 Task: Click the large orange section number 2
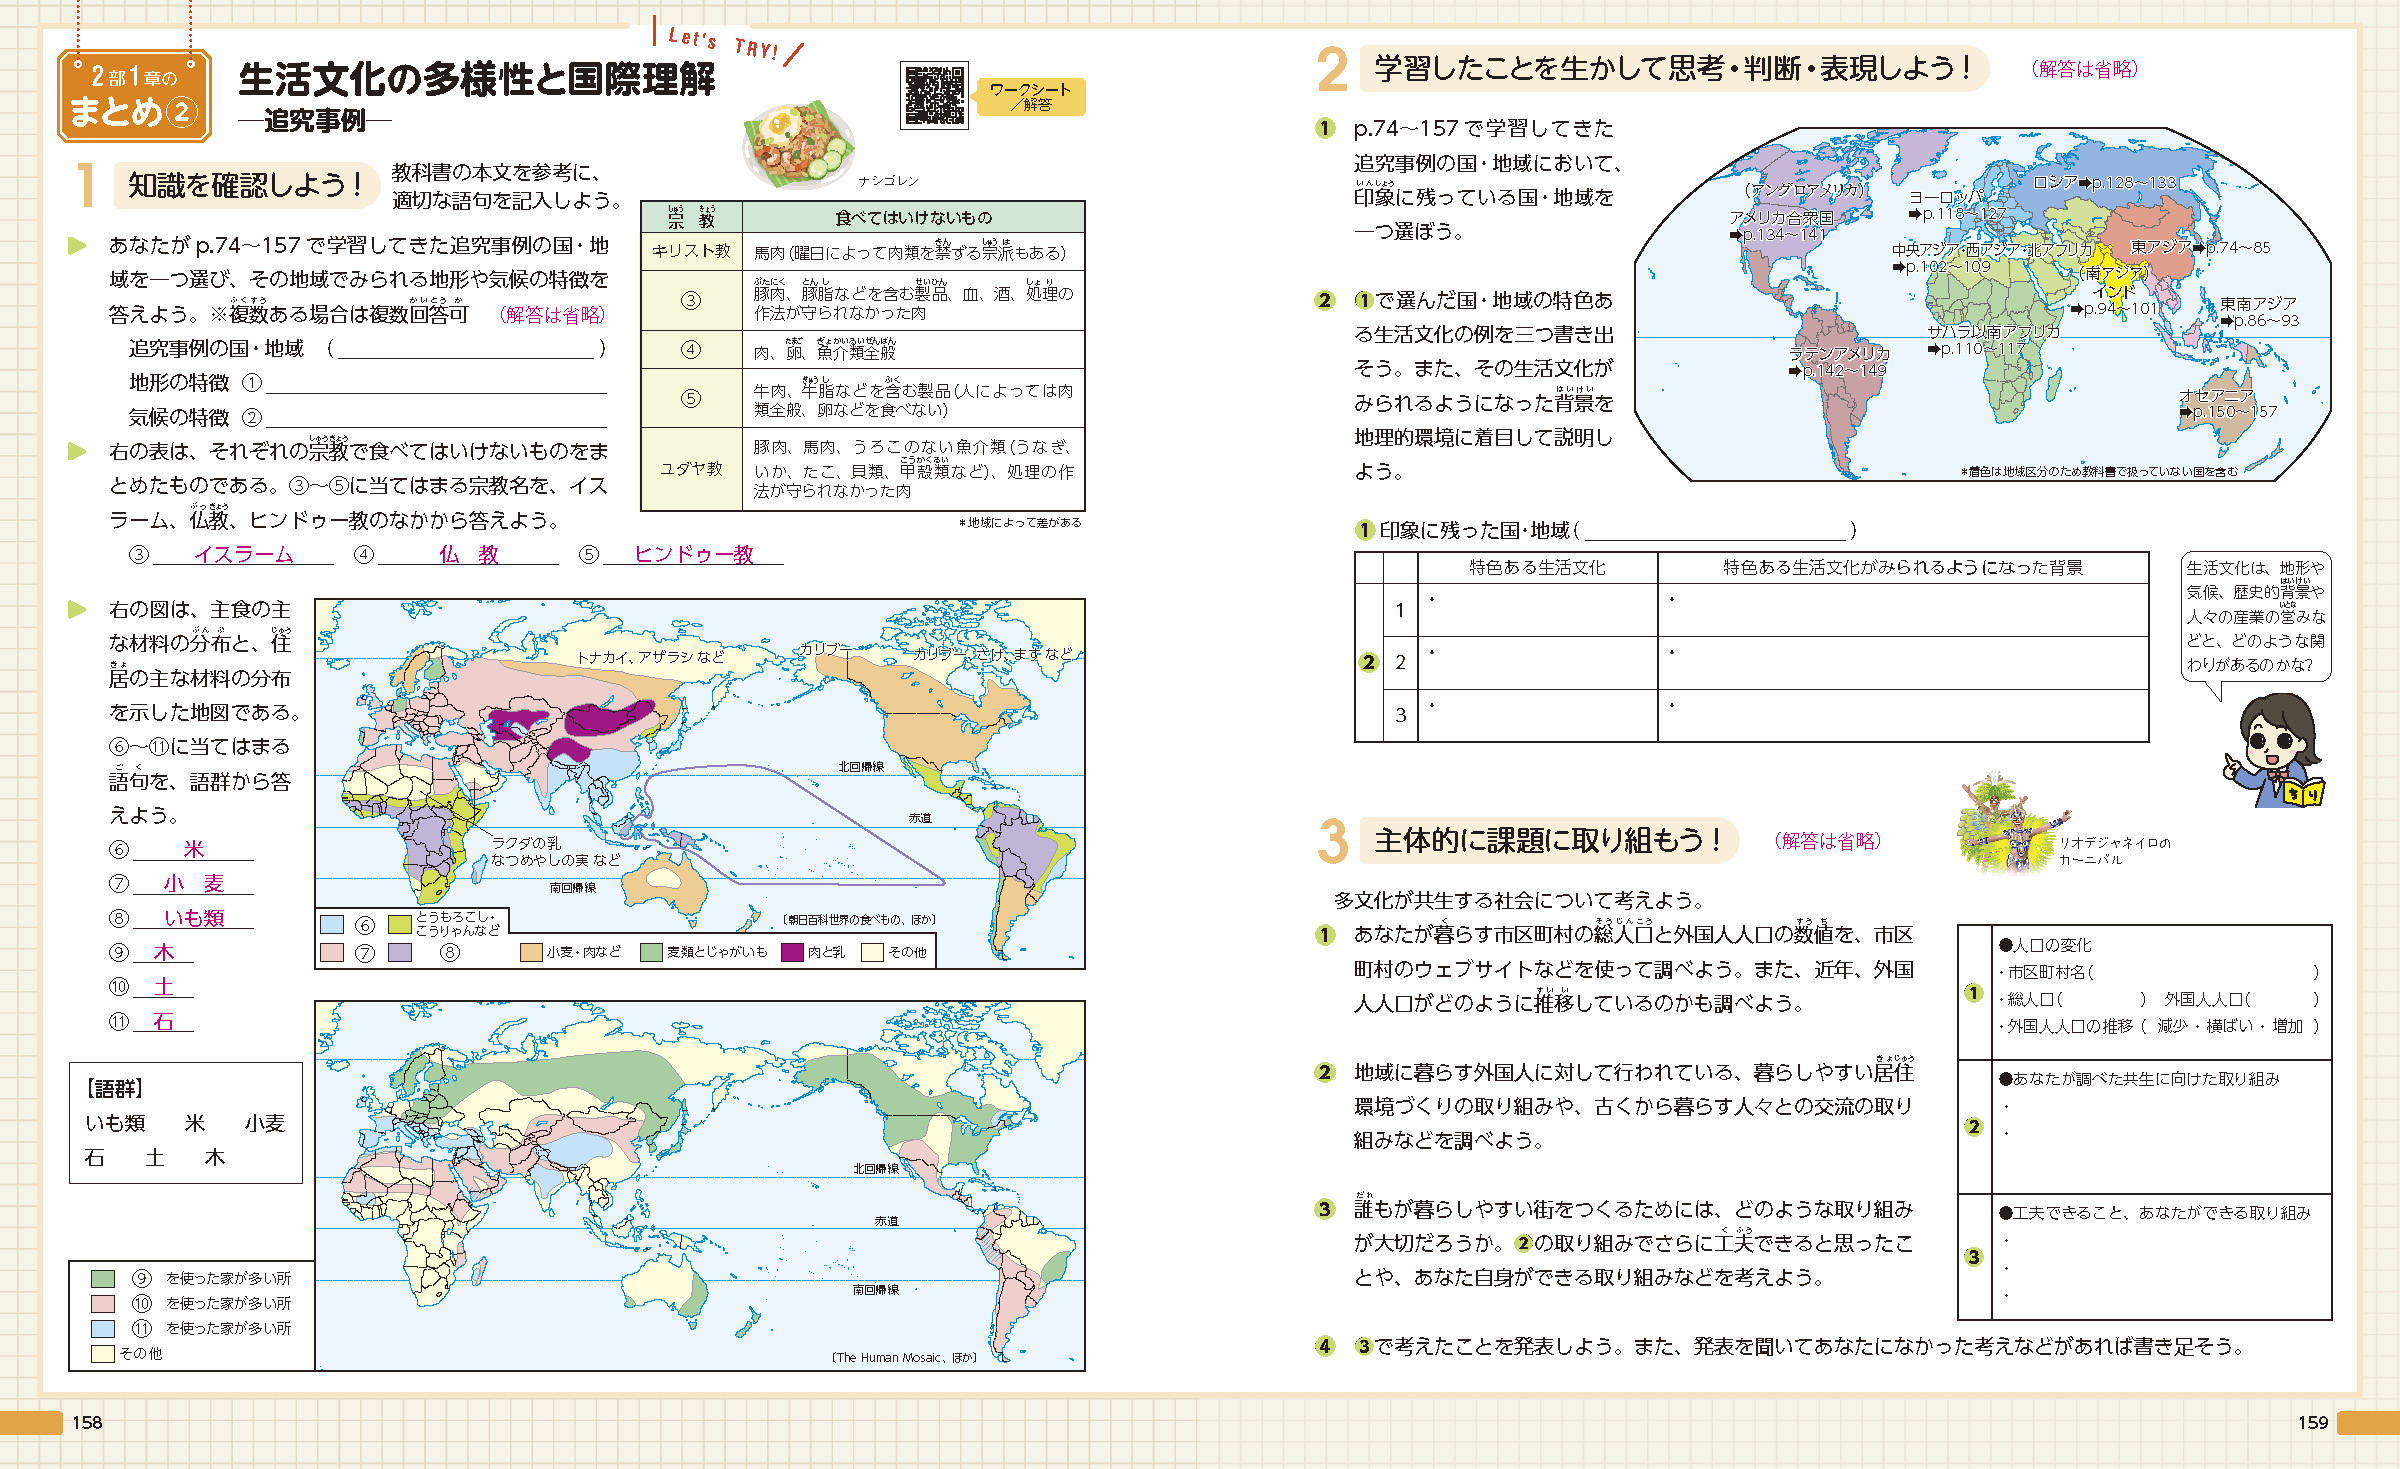pos(1332,70)
